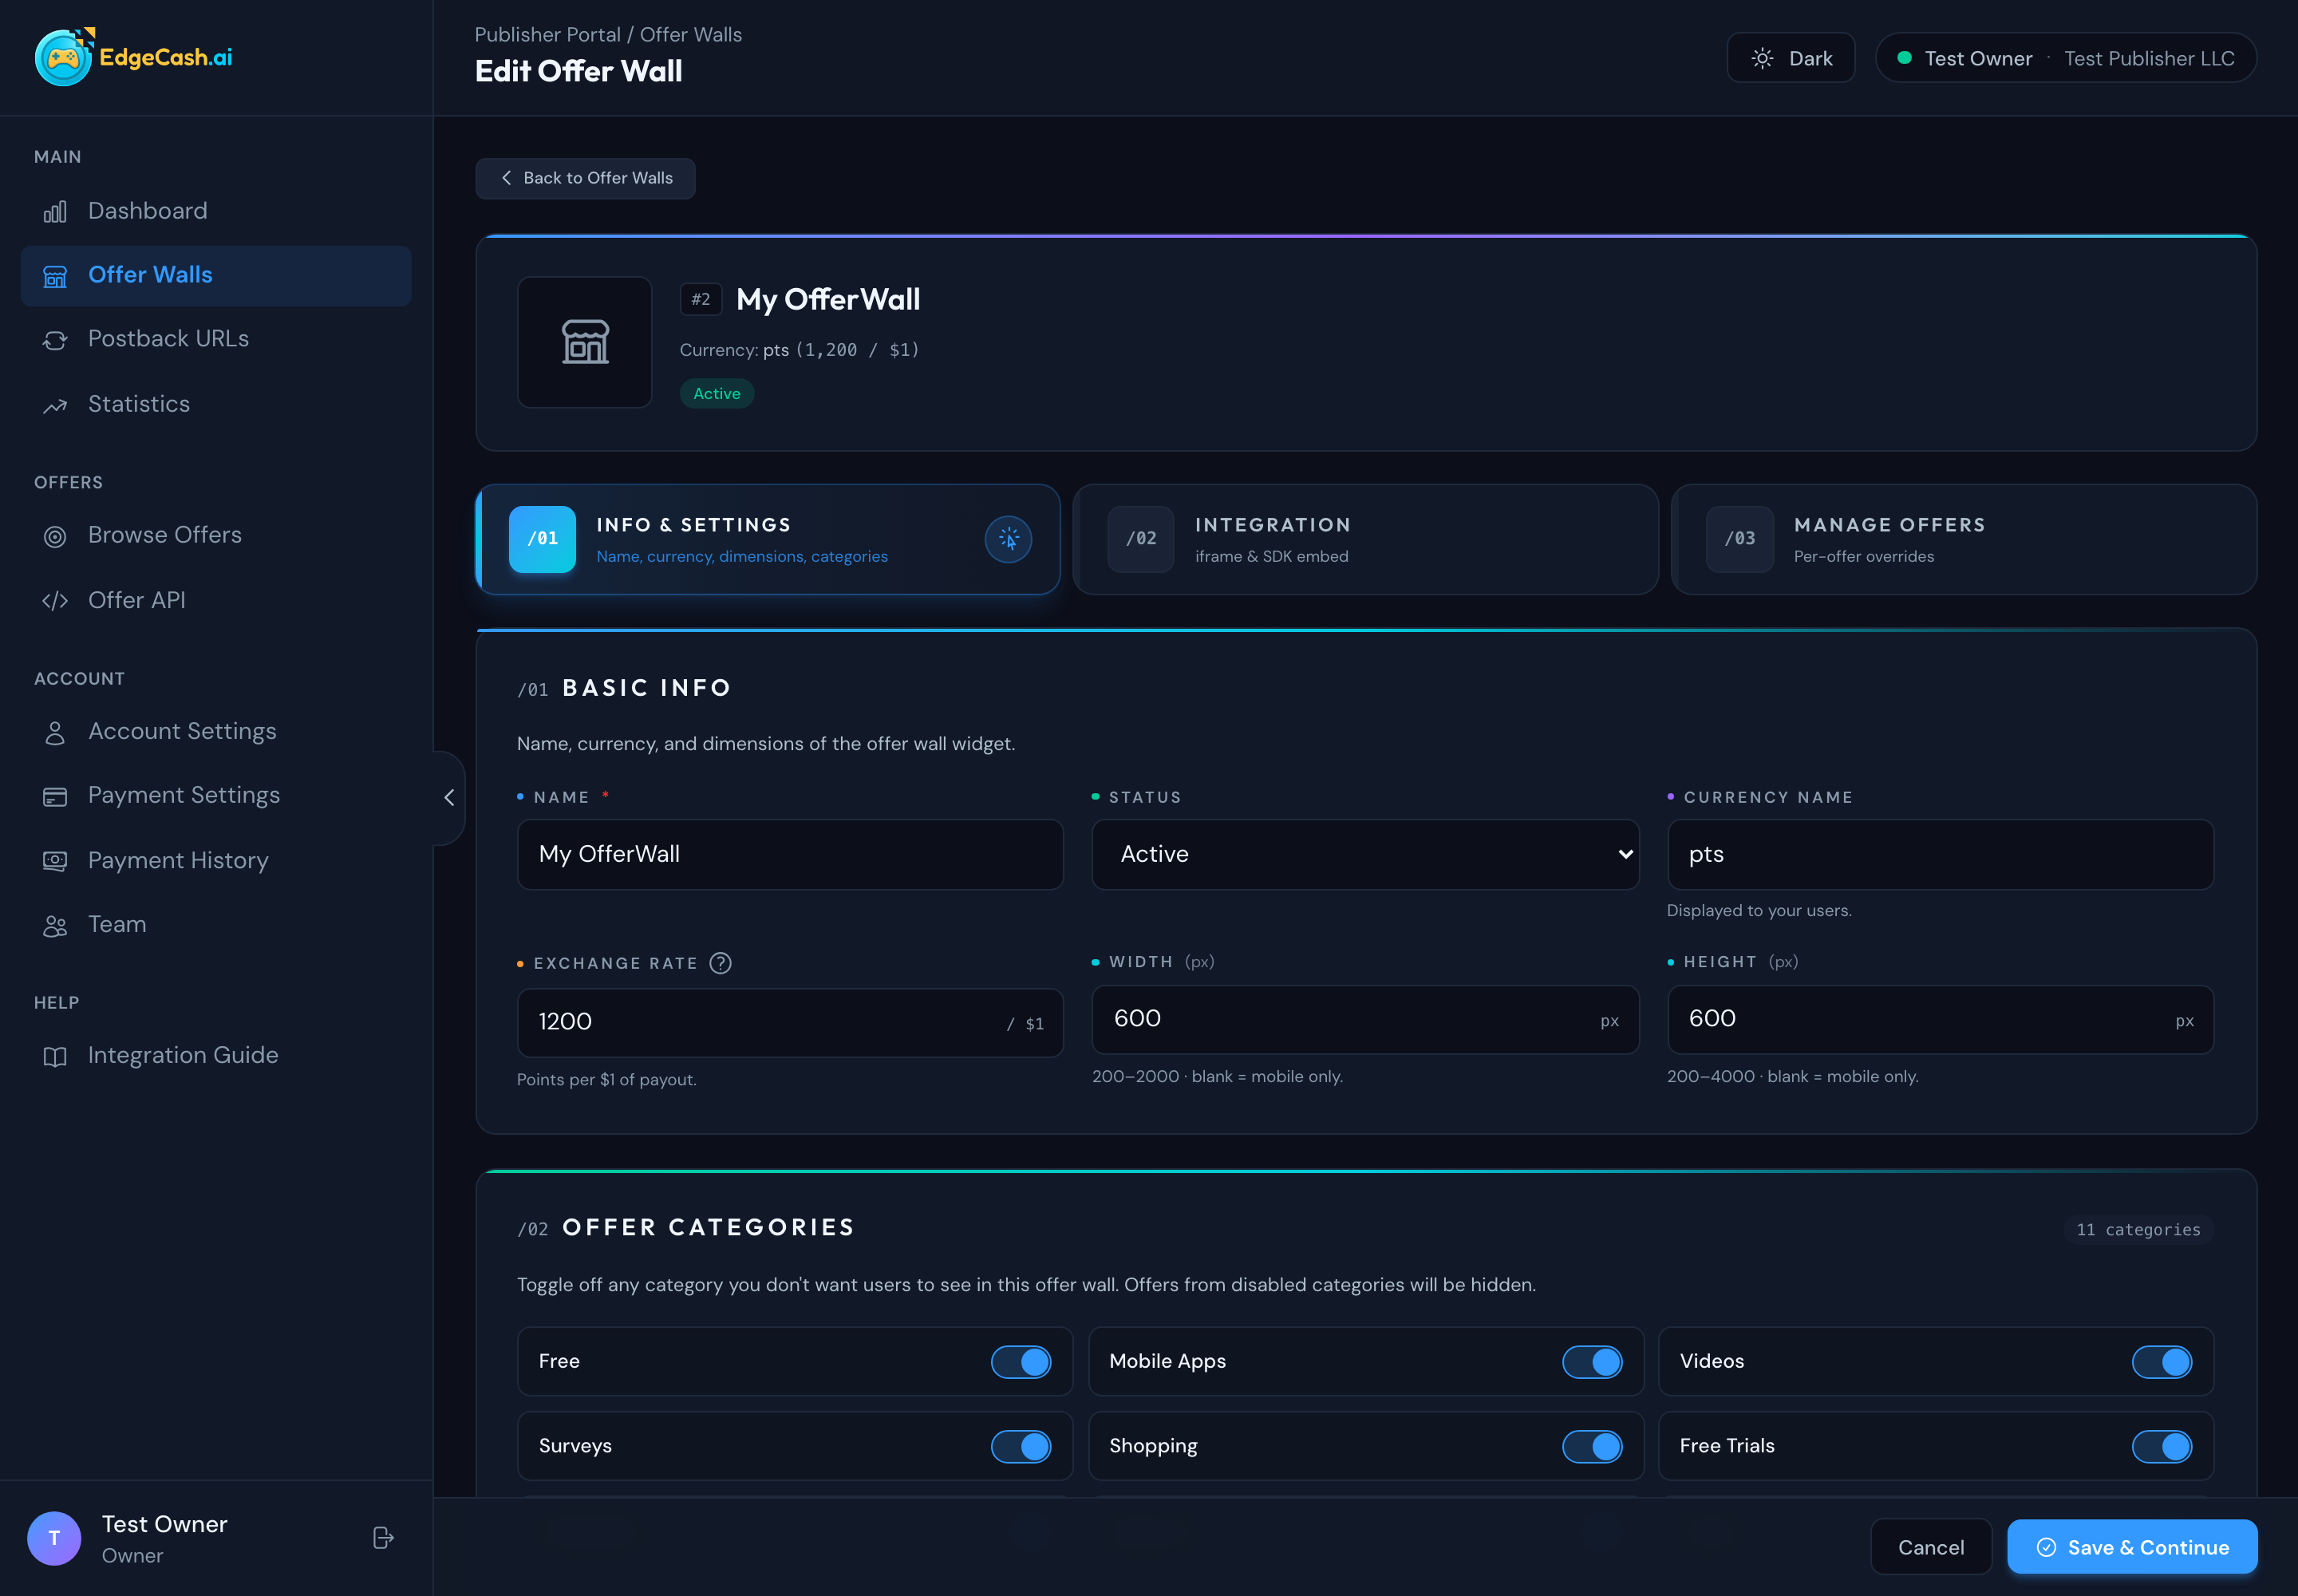
Task: Open Account Settings in sidebar
Action: [x=216, y=733]
